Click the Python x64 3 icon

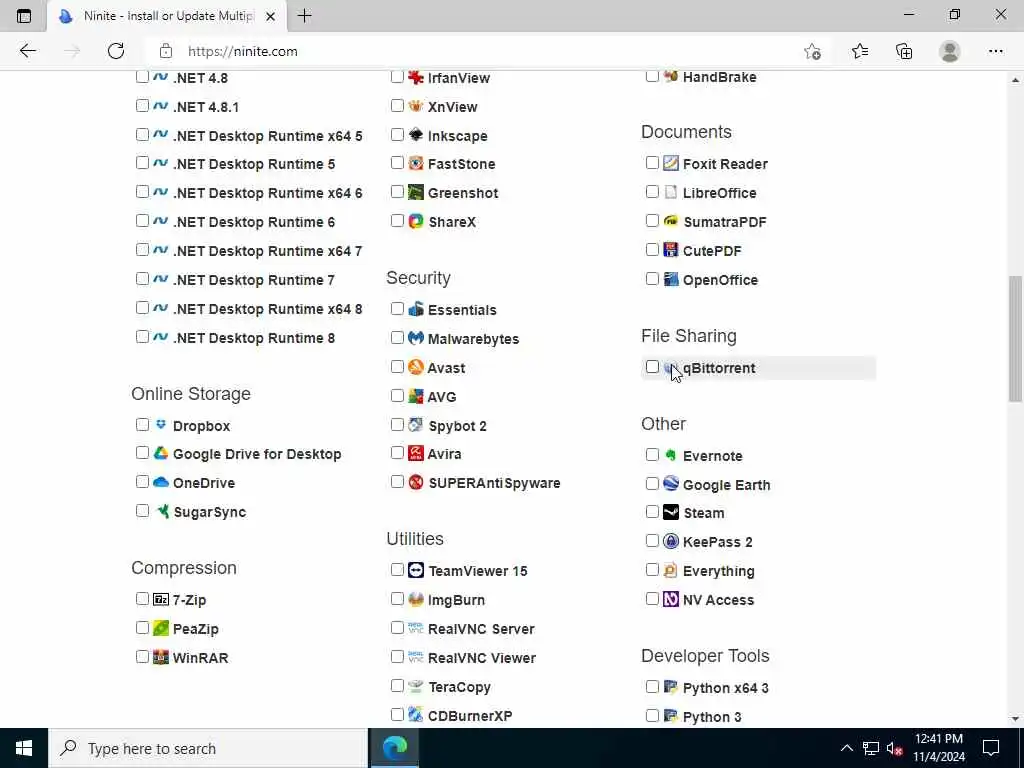pos(671,686)
